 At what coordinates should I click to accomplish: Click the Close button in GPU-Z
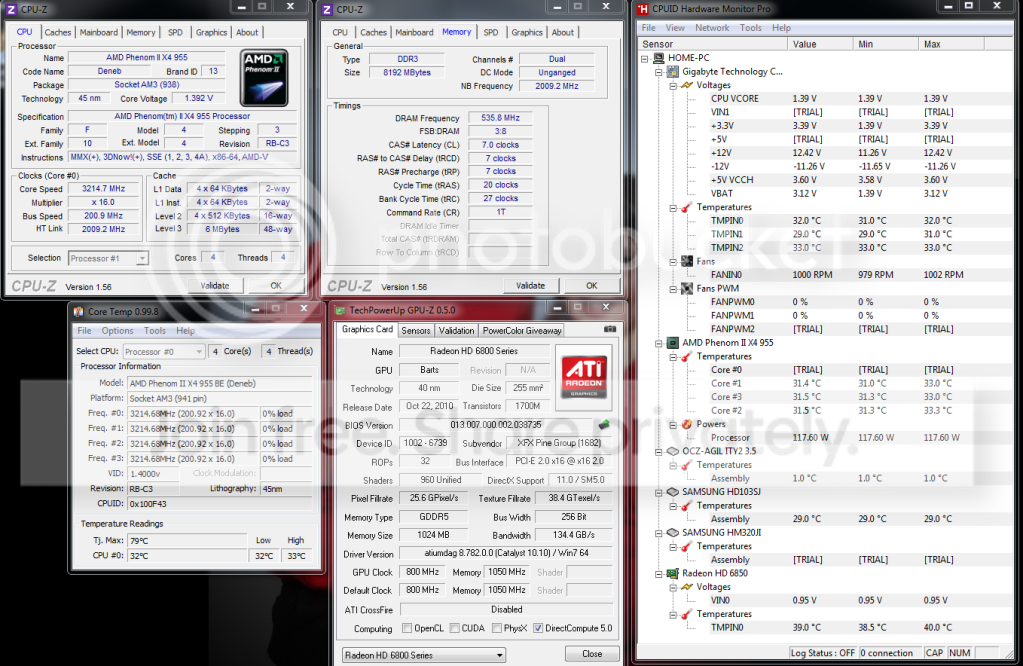click(592, 654)
